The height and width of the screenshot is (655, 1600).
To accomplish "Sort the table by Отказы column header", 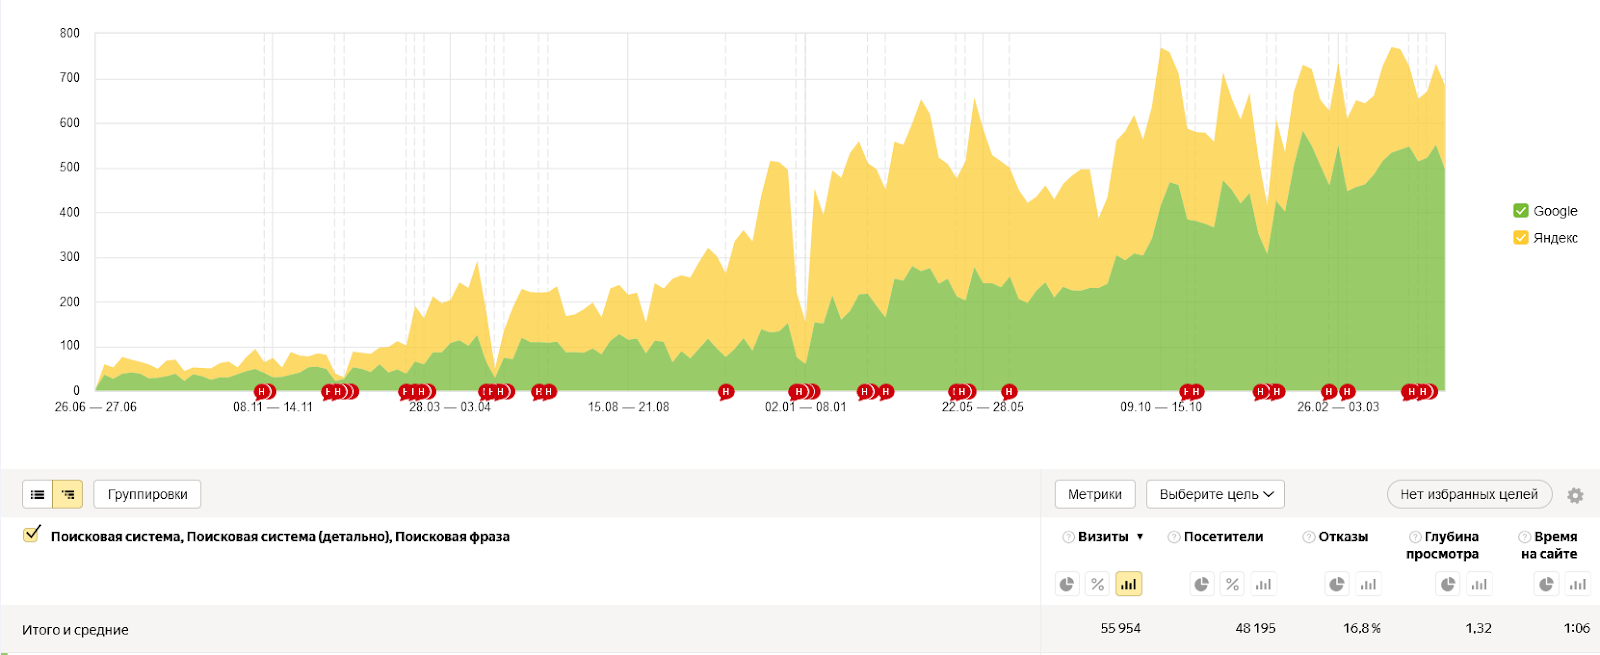I will pyautogui.click(x=1342, y=537).
